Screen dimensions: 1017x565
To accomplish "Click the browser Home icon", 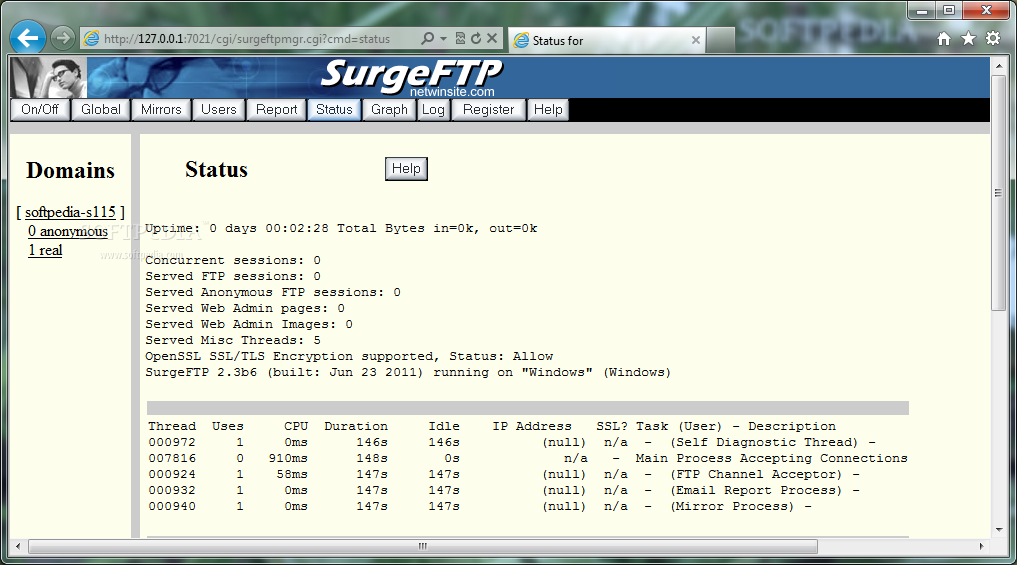I will 944,39.
